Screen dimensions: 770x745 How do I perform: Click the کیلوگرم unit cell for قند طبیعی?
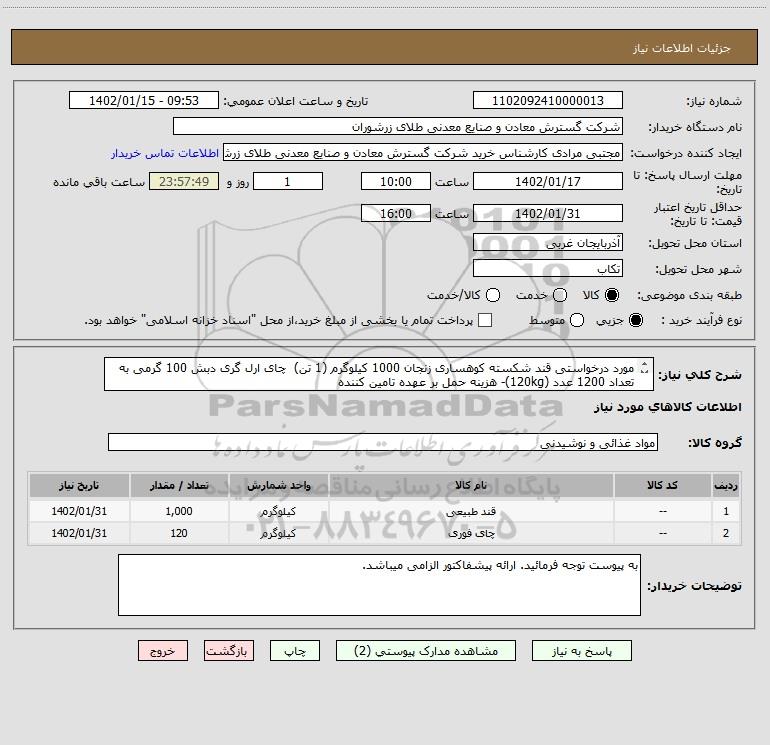point(278,511)
